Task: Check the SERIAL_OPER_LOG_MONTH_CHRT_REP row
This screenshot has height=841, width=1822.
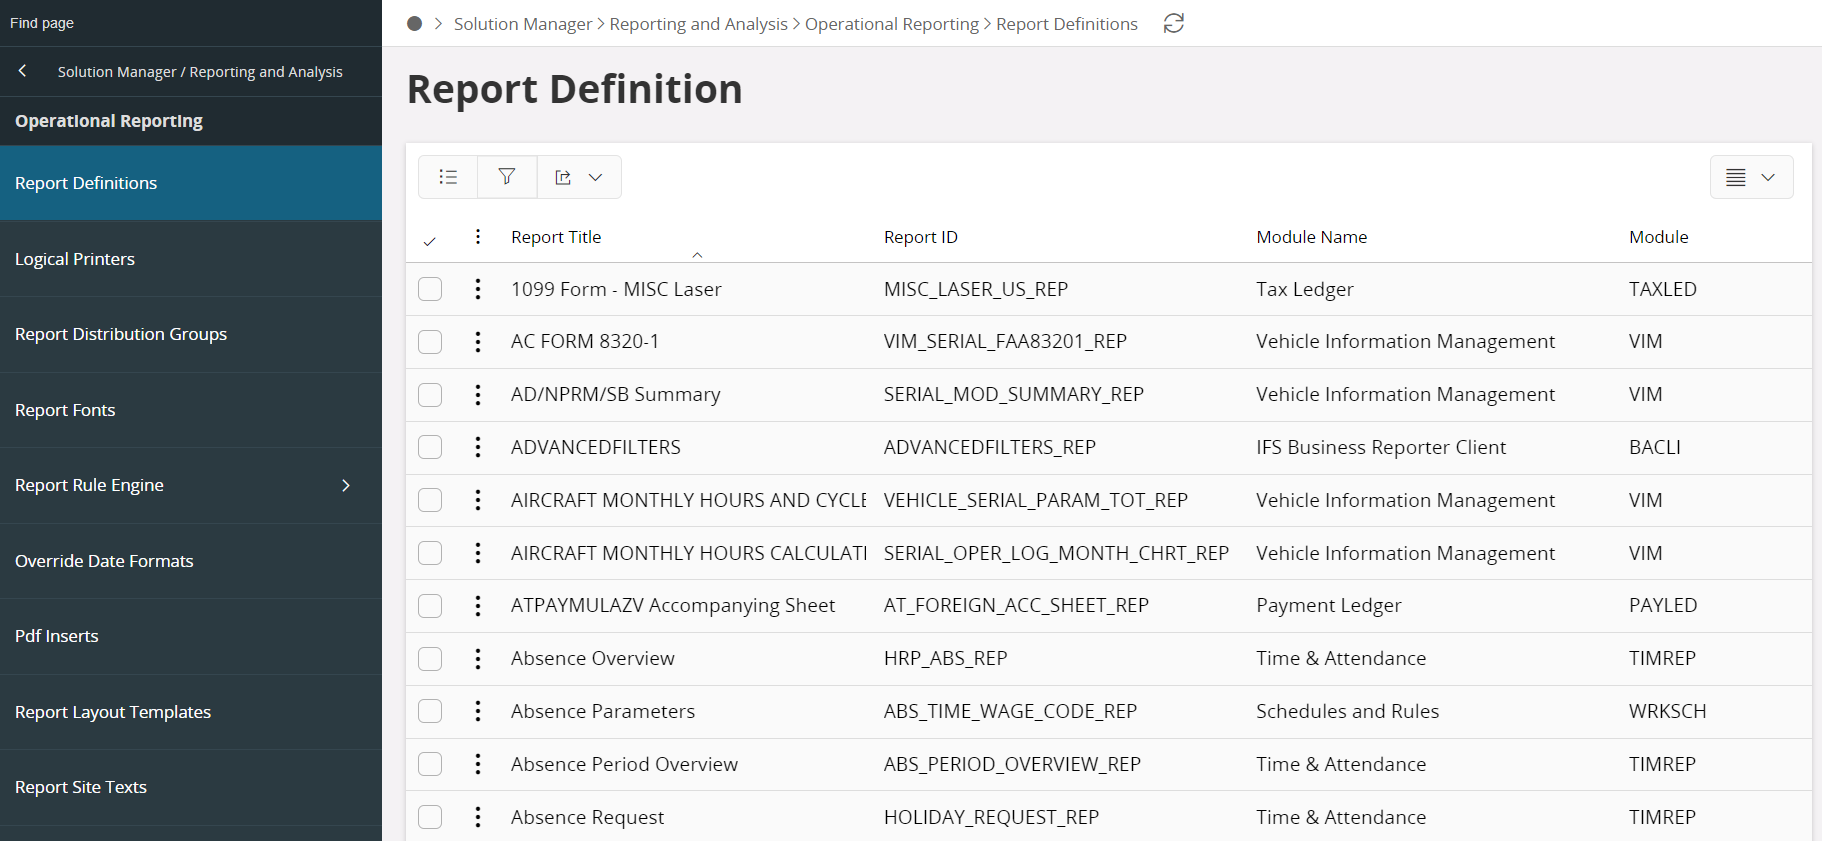Action: tap(430, 553)
